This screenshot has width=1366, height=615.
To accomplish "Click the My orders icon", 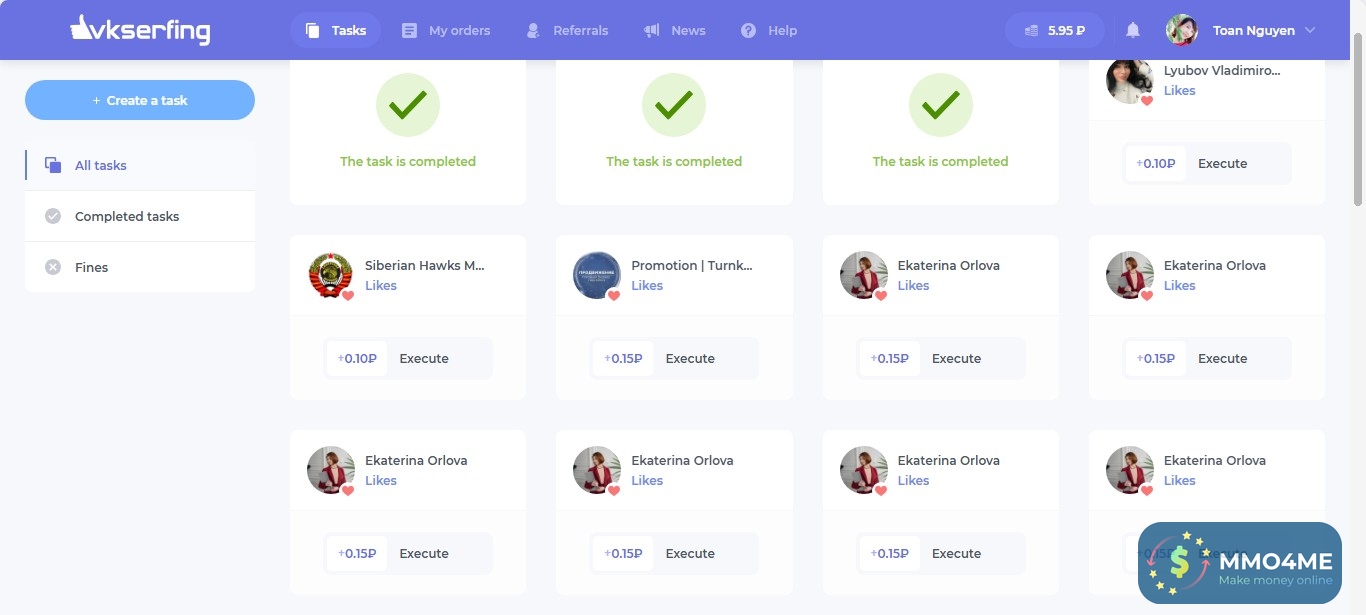I will [408, 30].
